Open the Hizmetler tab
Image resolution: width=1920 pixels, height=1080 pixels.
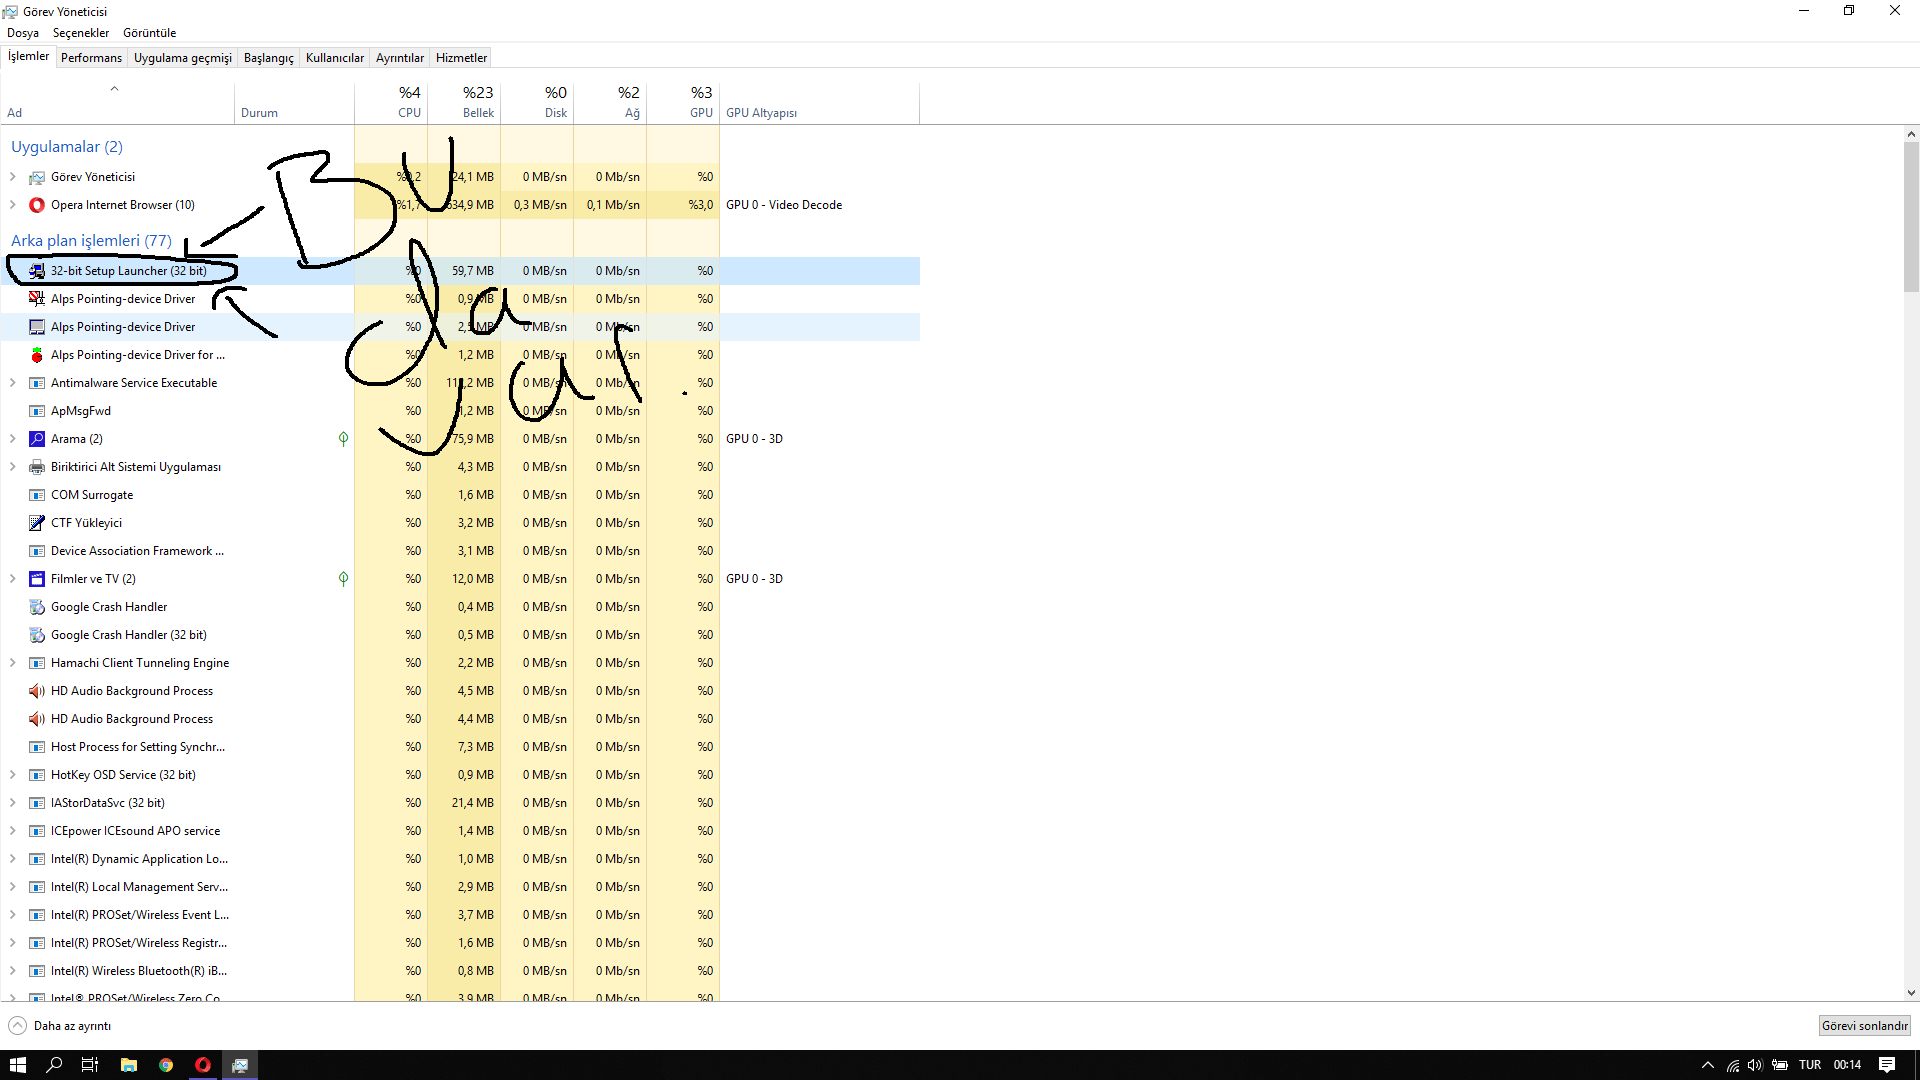[x=461, y=58]
